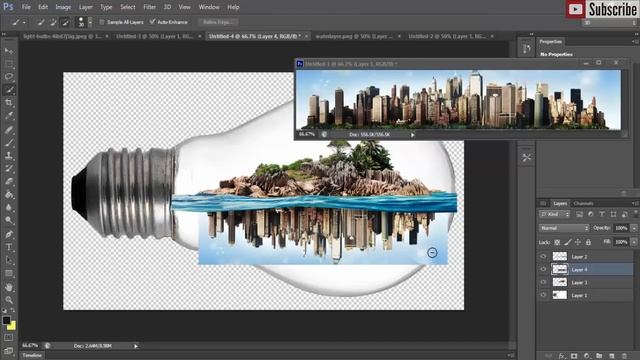Hide Layer 4 using its eye icon

(x=543, y=269)
